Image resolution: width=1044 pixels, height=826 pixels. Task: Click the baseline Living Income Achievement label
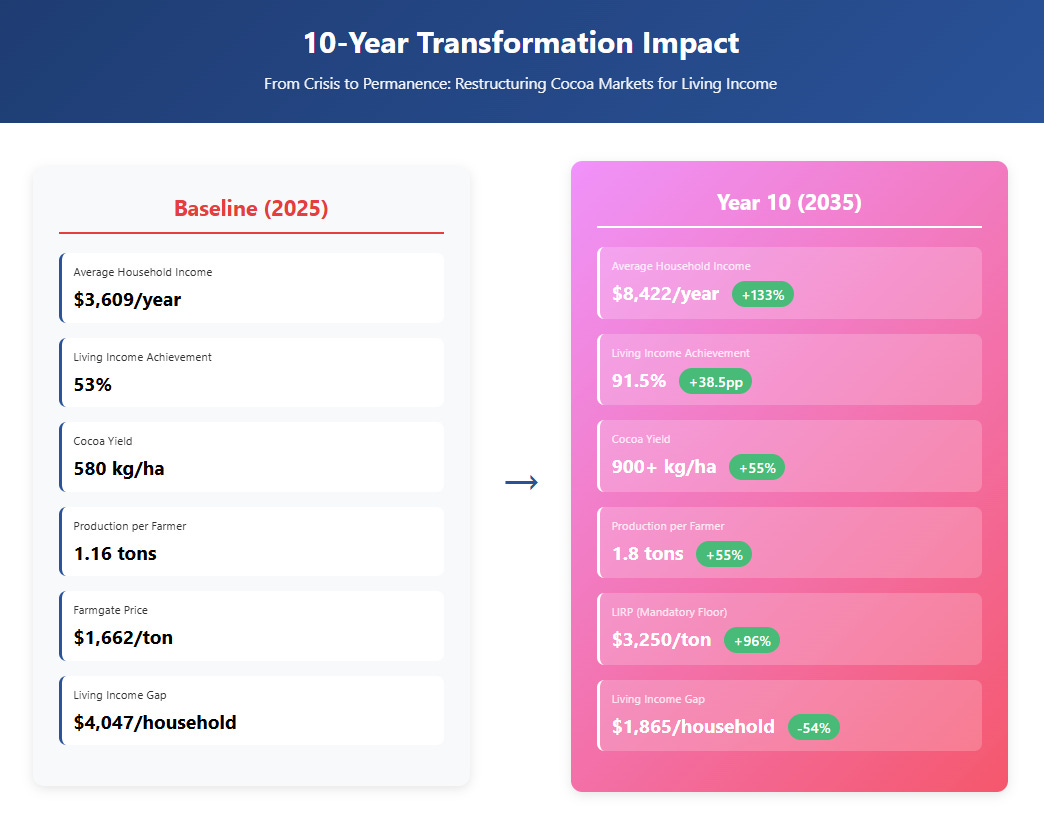click(142, 357)
